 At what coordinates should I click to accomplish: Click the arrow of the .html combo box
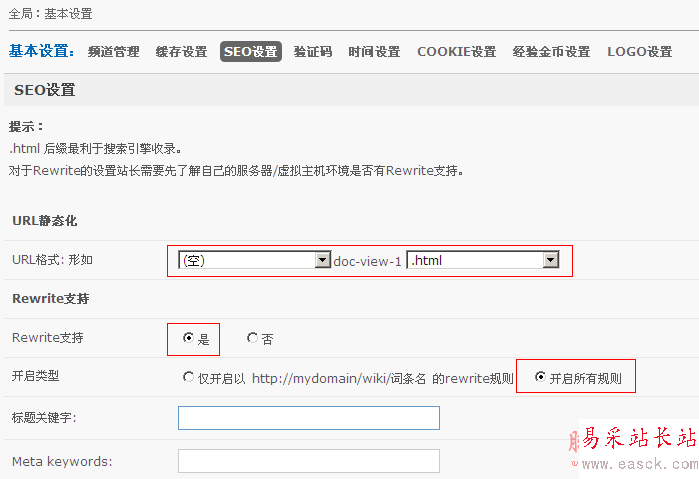[x=551, y=260]
